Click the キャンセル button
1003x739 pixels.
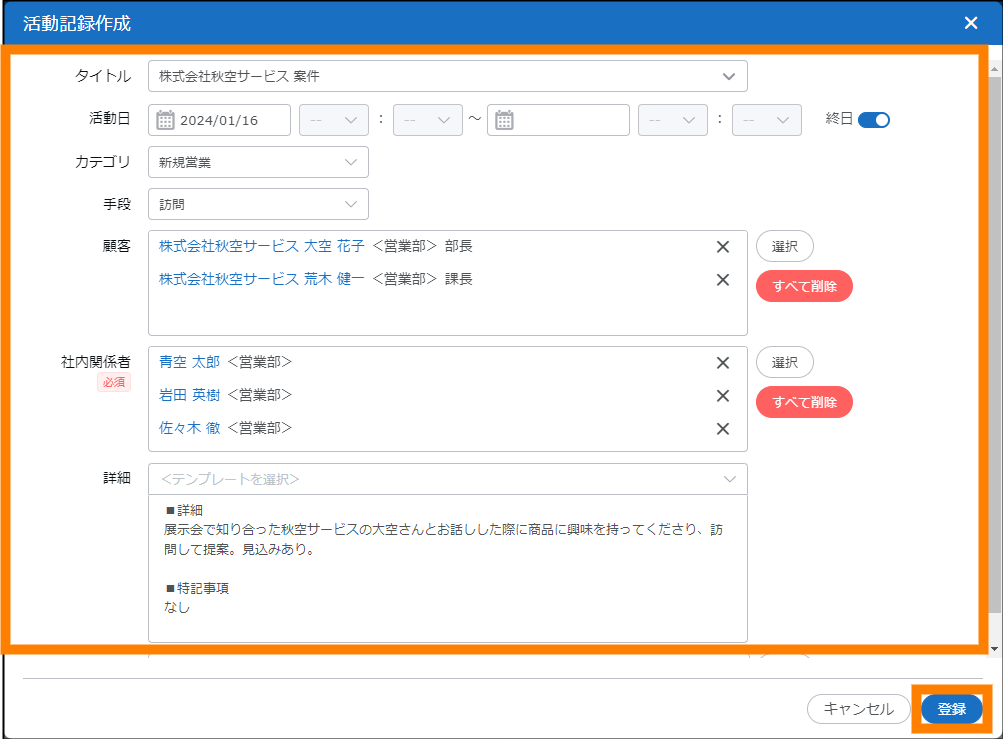(858, 709)
